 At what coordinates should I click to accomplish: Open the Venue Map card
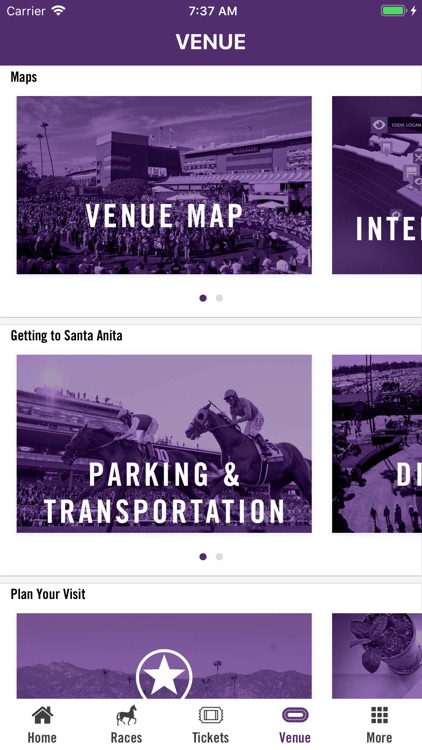[x=164, y=185]
